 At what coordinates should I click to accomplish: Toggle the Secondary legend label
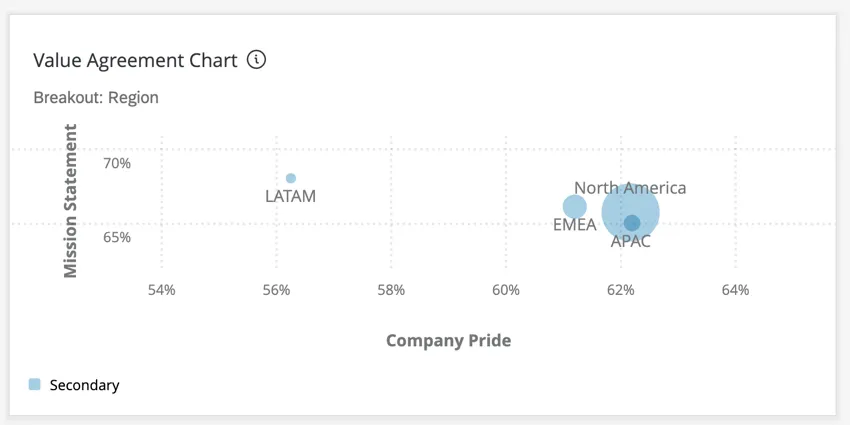coord(84,385)
